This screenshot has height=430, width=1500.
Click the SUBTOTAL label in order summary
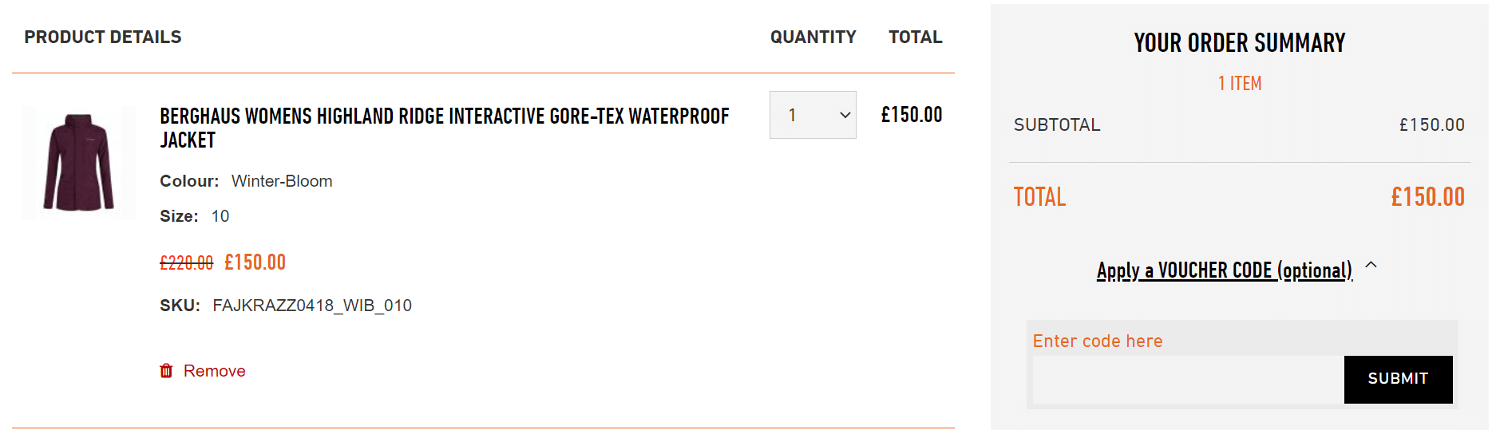(1056, 125)
